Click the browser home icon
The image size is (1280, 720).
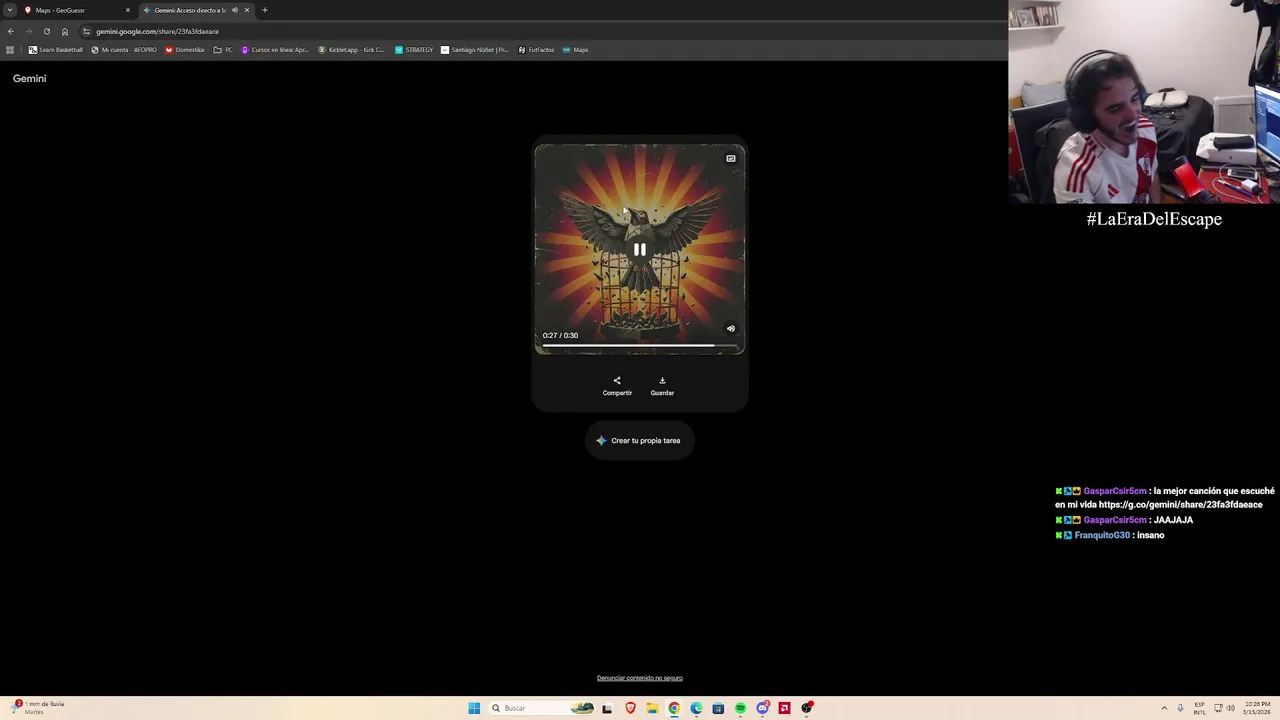[65, 31]
